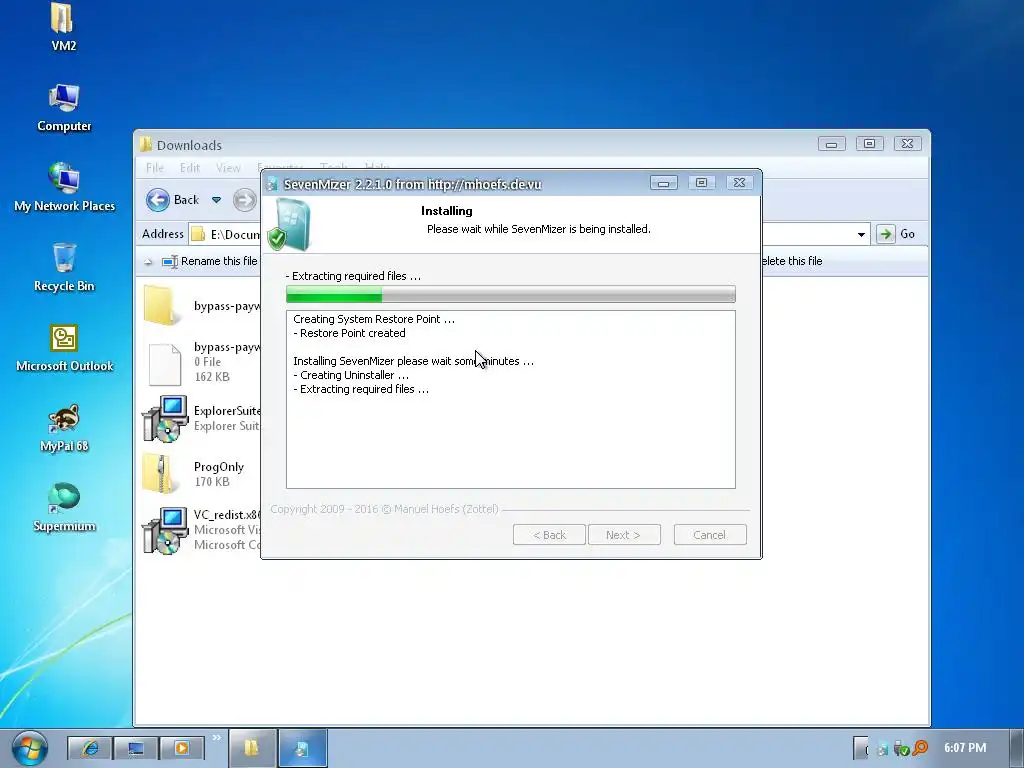
Task: Switch to the SevenMizer installer taskbar button
Action: (302, 748)
